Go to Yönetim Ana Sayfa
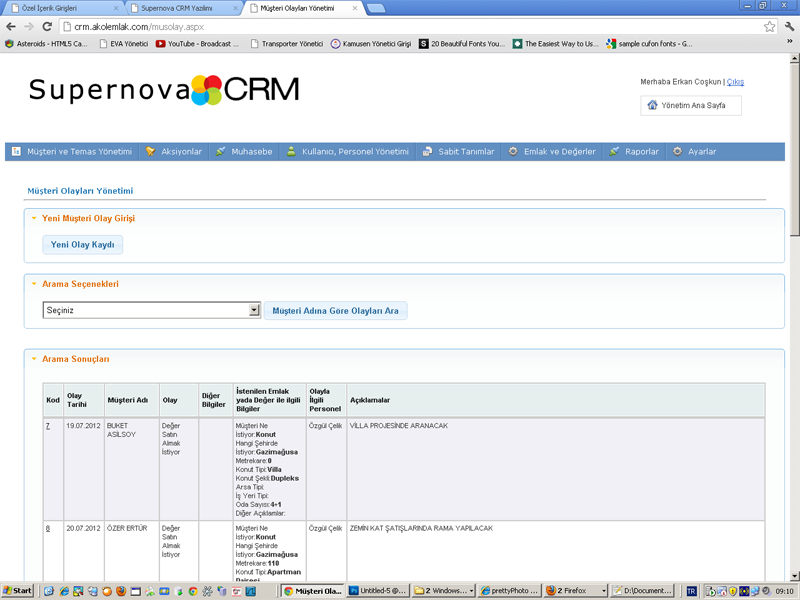This screenshot has width=800, height=600. 691,106
